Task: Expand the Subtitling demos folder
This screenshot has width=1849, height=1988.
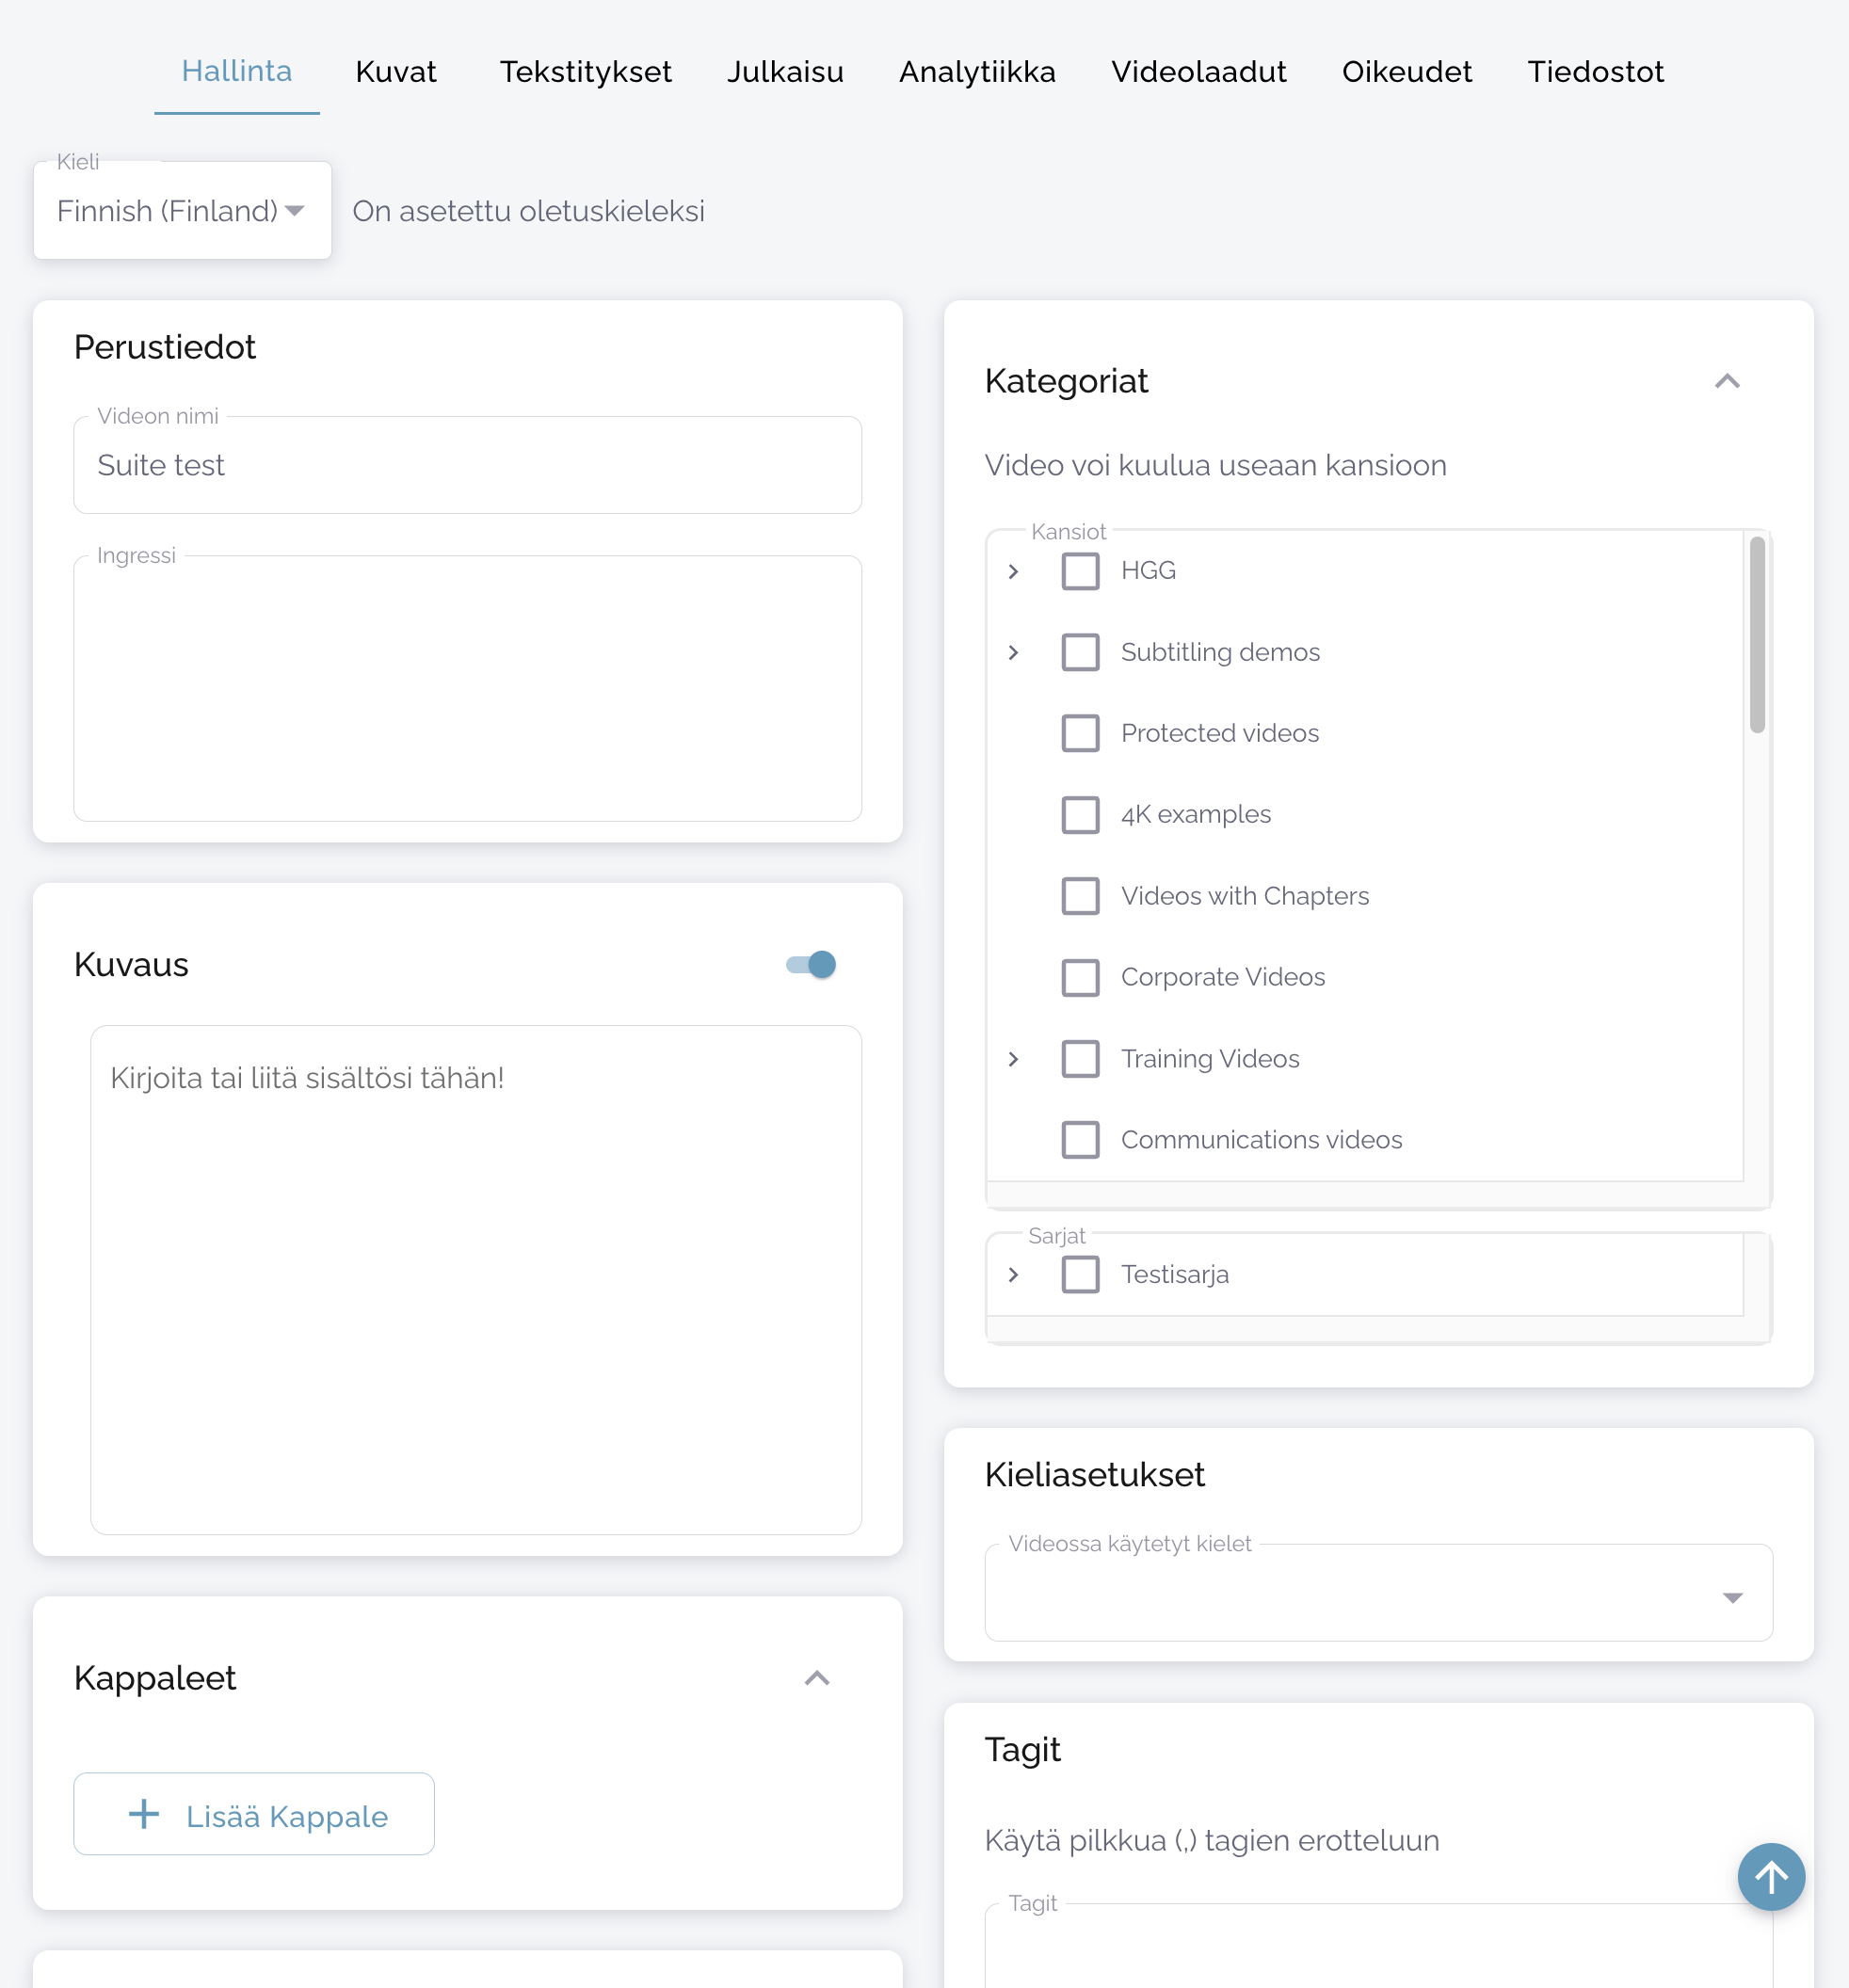Action: (x=1013, y=652)
